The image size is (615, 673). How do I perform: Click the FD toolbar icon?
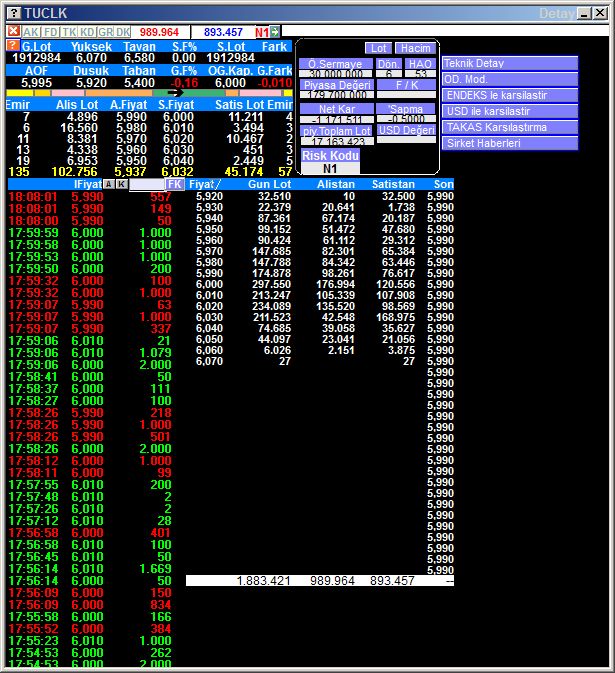click(50, 32)
